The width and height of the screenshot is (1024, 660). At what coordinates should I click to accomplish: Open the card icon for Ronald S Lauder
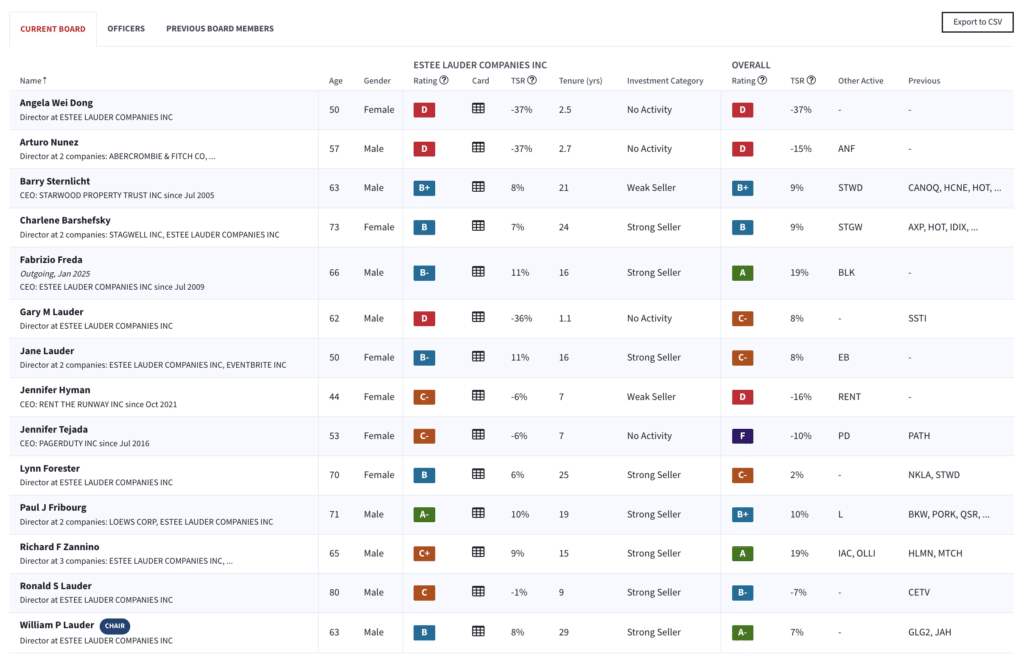point(478,591)
